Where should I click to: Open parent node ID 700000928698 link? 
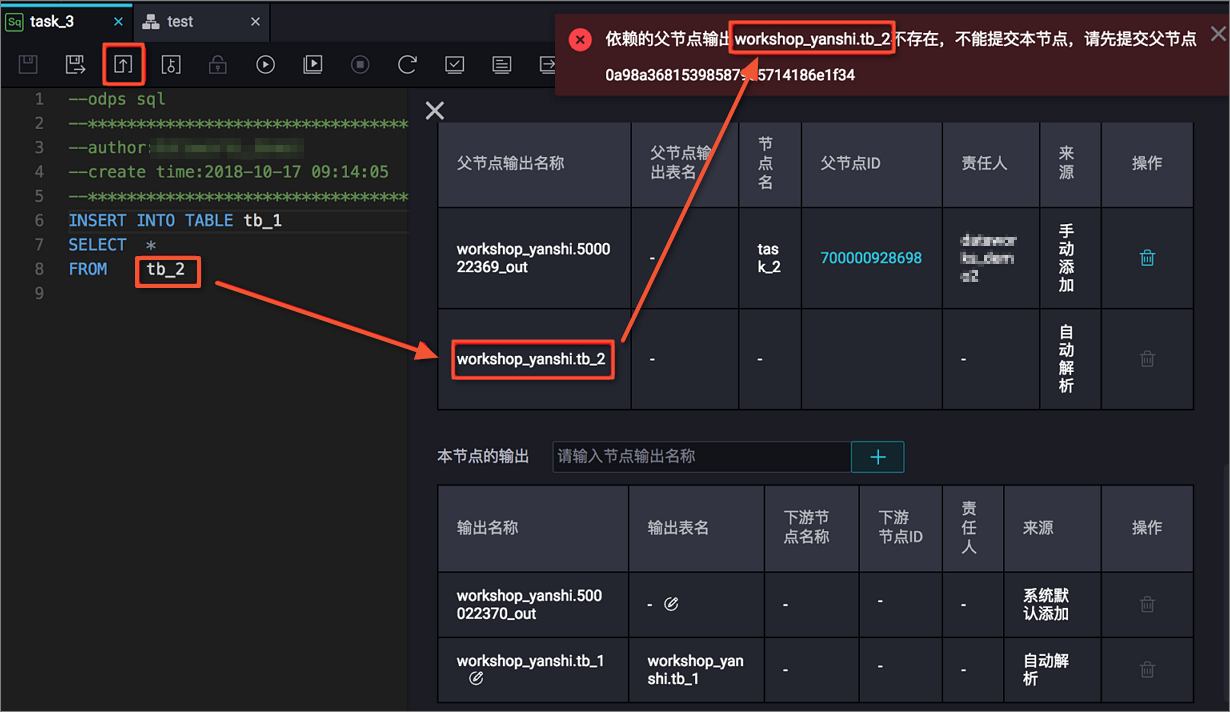871,258
